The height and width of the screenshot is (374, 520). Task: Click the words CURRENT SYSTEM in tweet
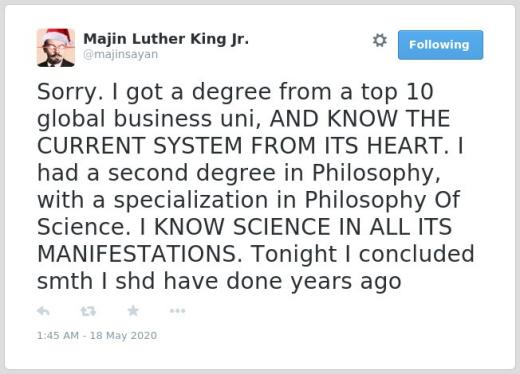coord(140,146)
